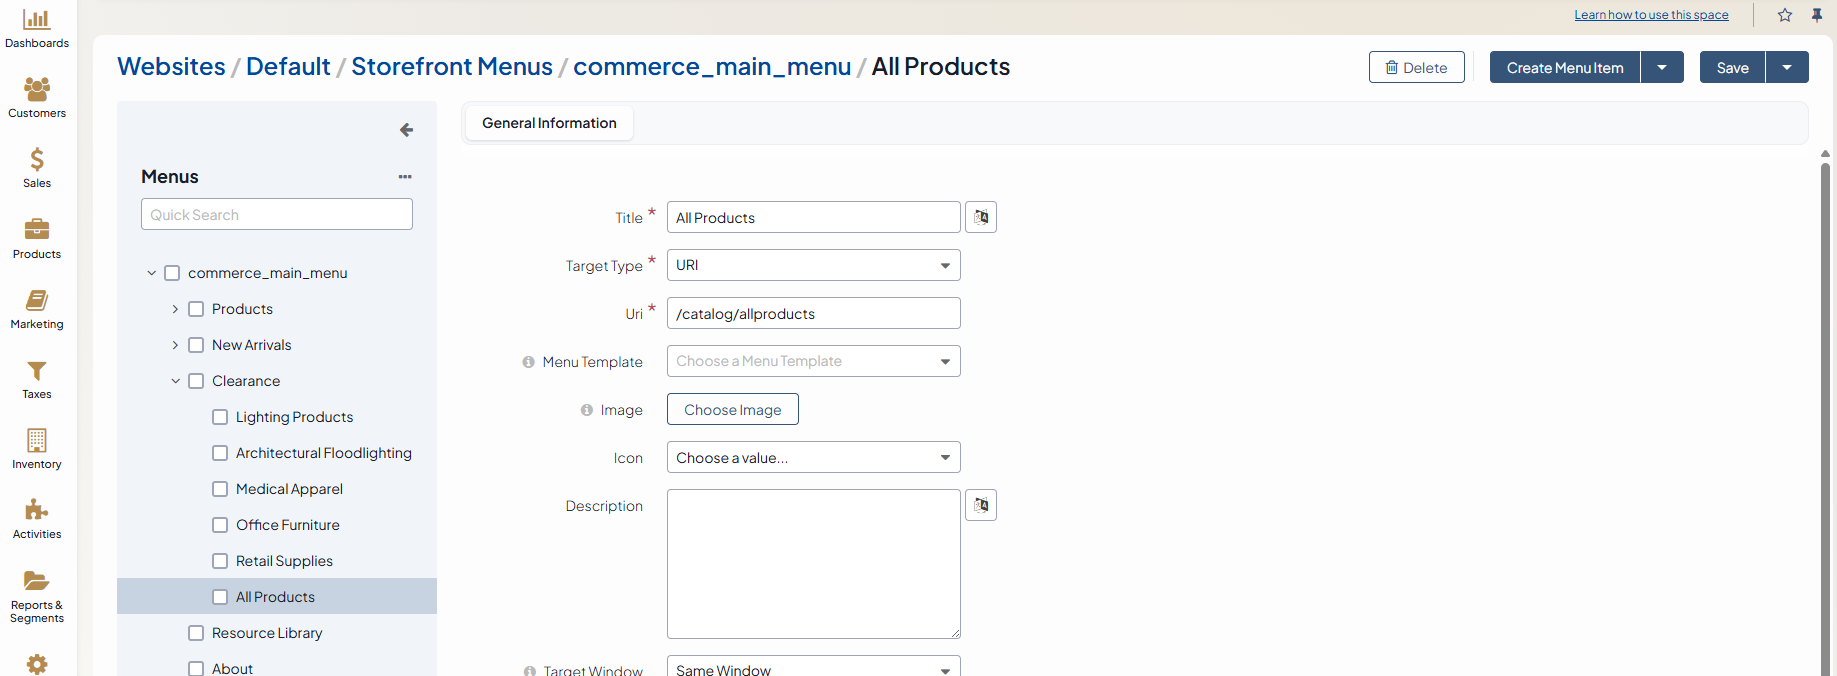Image resolution: width=1837 pixels, height=676 pixels.
Task: Open the Target Type dropdown
Action: click(813, 265)
